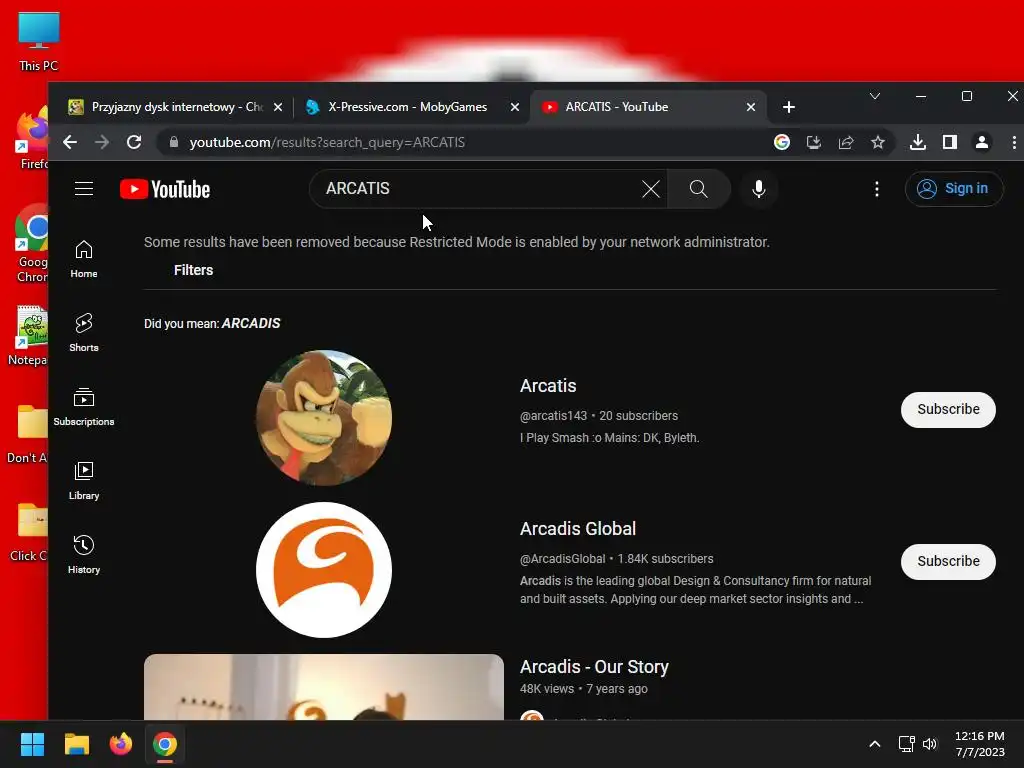Open volume control in system tray
This screenshot has height=768, width=1024.
(930, 744)
